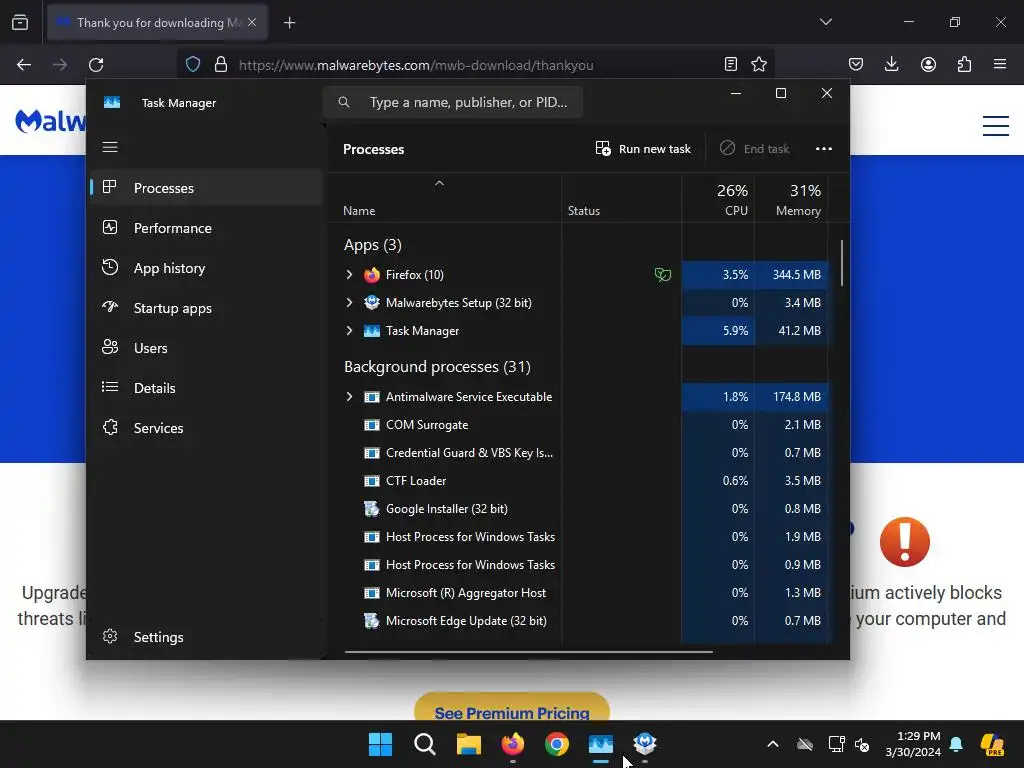This screenshot has width=1024, height=768.
Task: Expand the Malwarebytes Setup process group
Action: tap(349, 302)
